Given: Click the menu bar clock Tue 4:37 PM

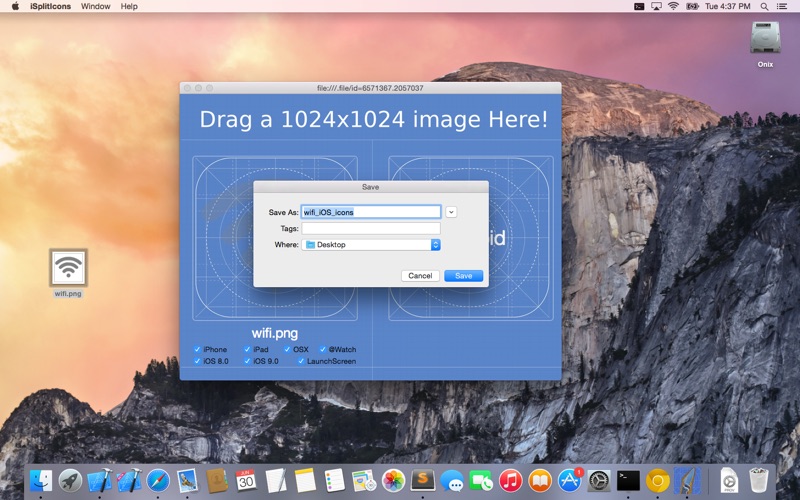Looking at the screenshot, I should 728,6.
